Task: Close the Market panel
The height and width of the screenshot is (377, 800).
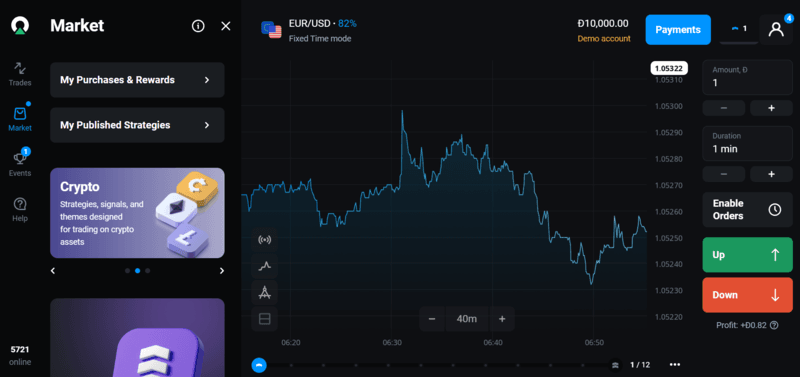Action: [x=226, y=26]
